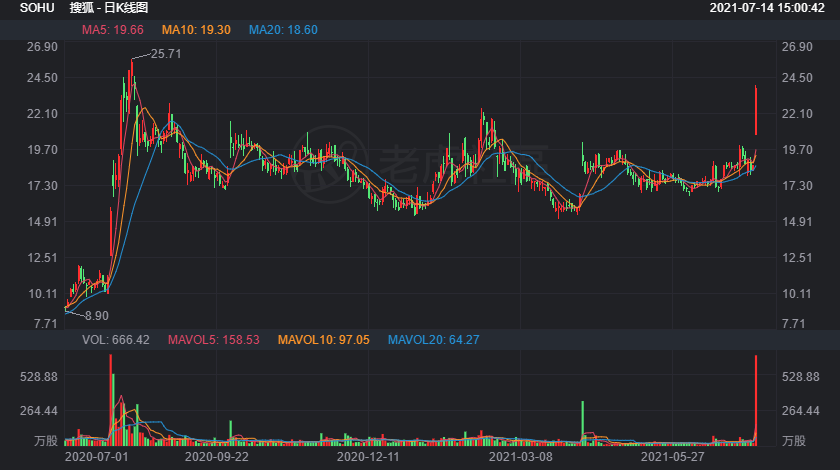840x470 pixels.
Task: Click the left volume axis 264.44 label
Action: click(x=39, y=411)
